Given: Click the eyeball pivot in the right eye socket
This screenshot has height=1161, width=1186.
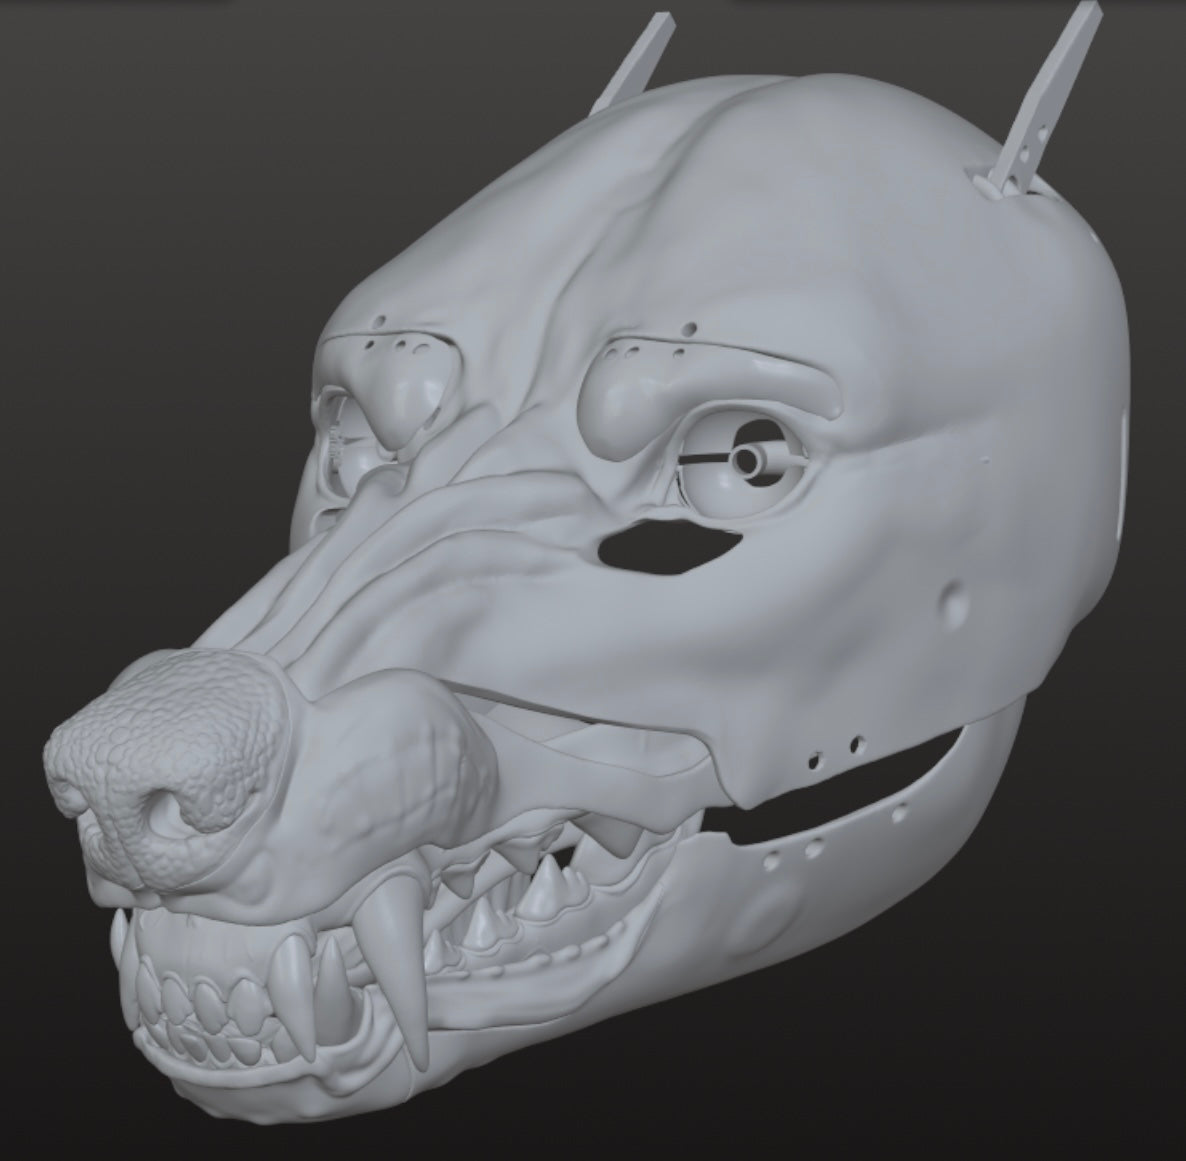Looking at the screenshot, I should pyautogui.click(x=745, y=459).
